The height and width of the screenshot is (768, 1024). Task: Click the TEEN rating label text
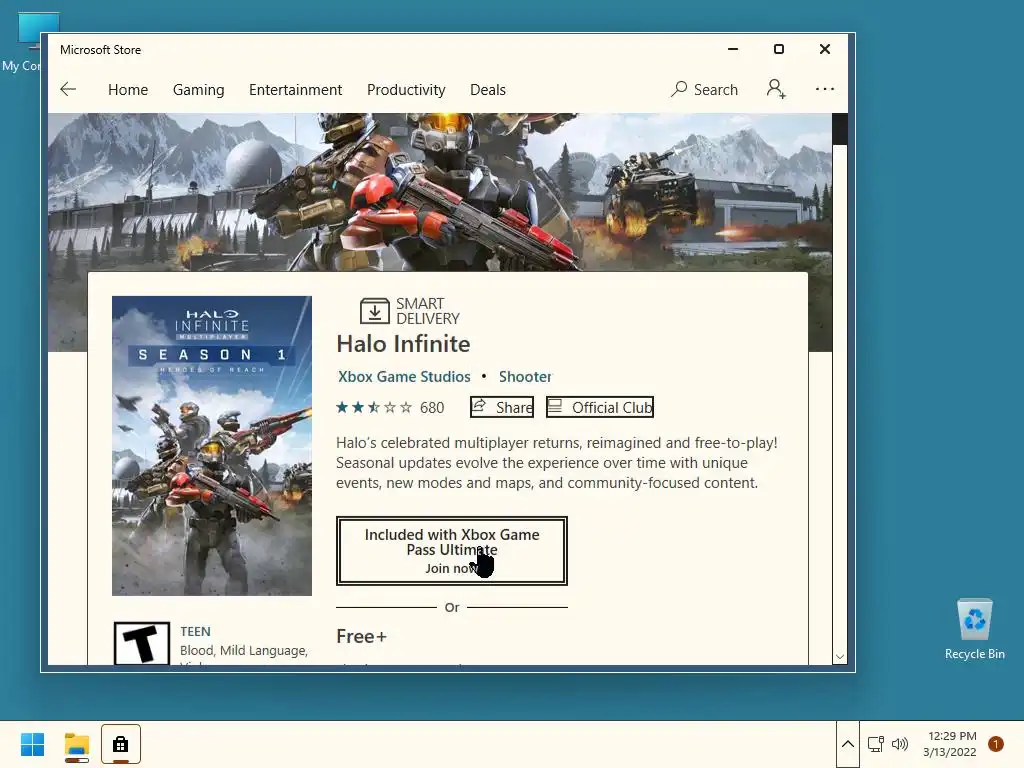(x=195, y=632)
